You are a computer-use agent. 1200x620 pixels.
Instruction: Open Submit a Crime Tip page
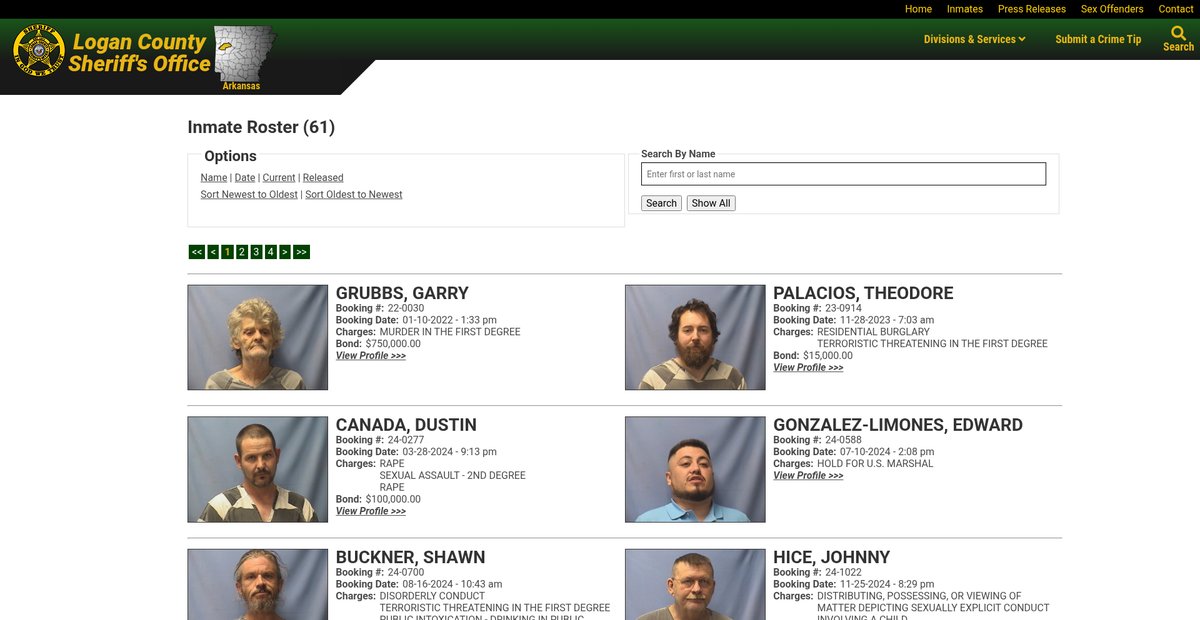point(1098,39)
